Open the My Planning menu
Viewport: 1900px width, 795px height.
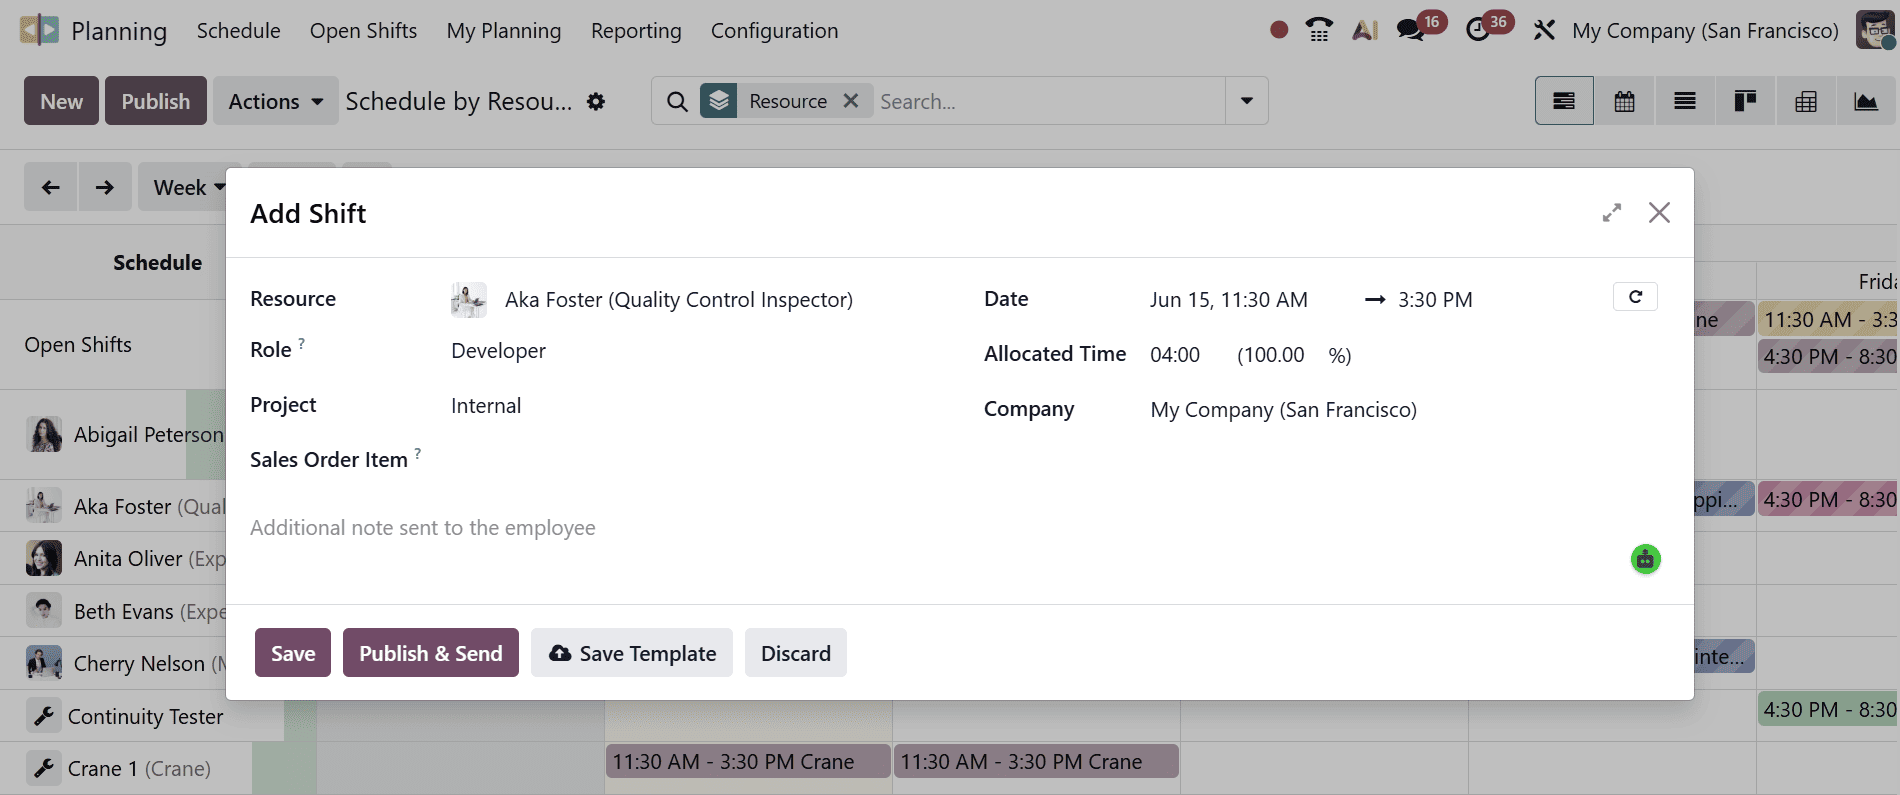(x=504, y=31)
